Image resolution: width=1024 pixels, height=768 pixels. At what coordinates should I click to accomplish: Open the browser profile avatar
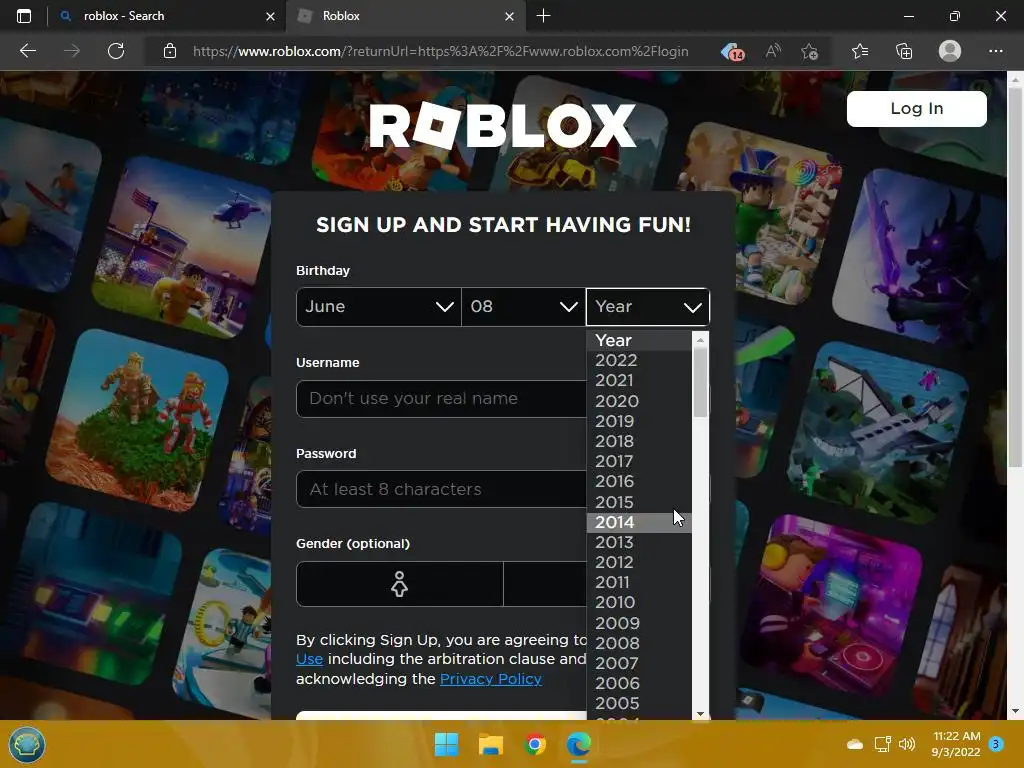(x=950, y=51)
